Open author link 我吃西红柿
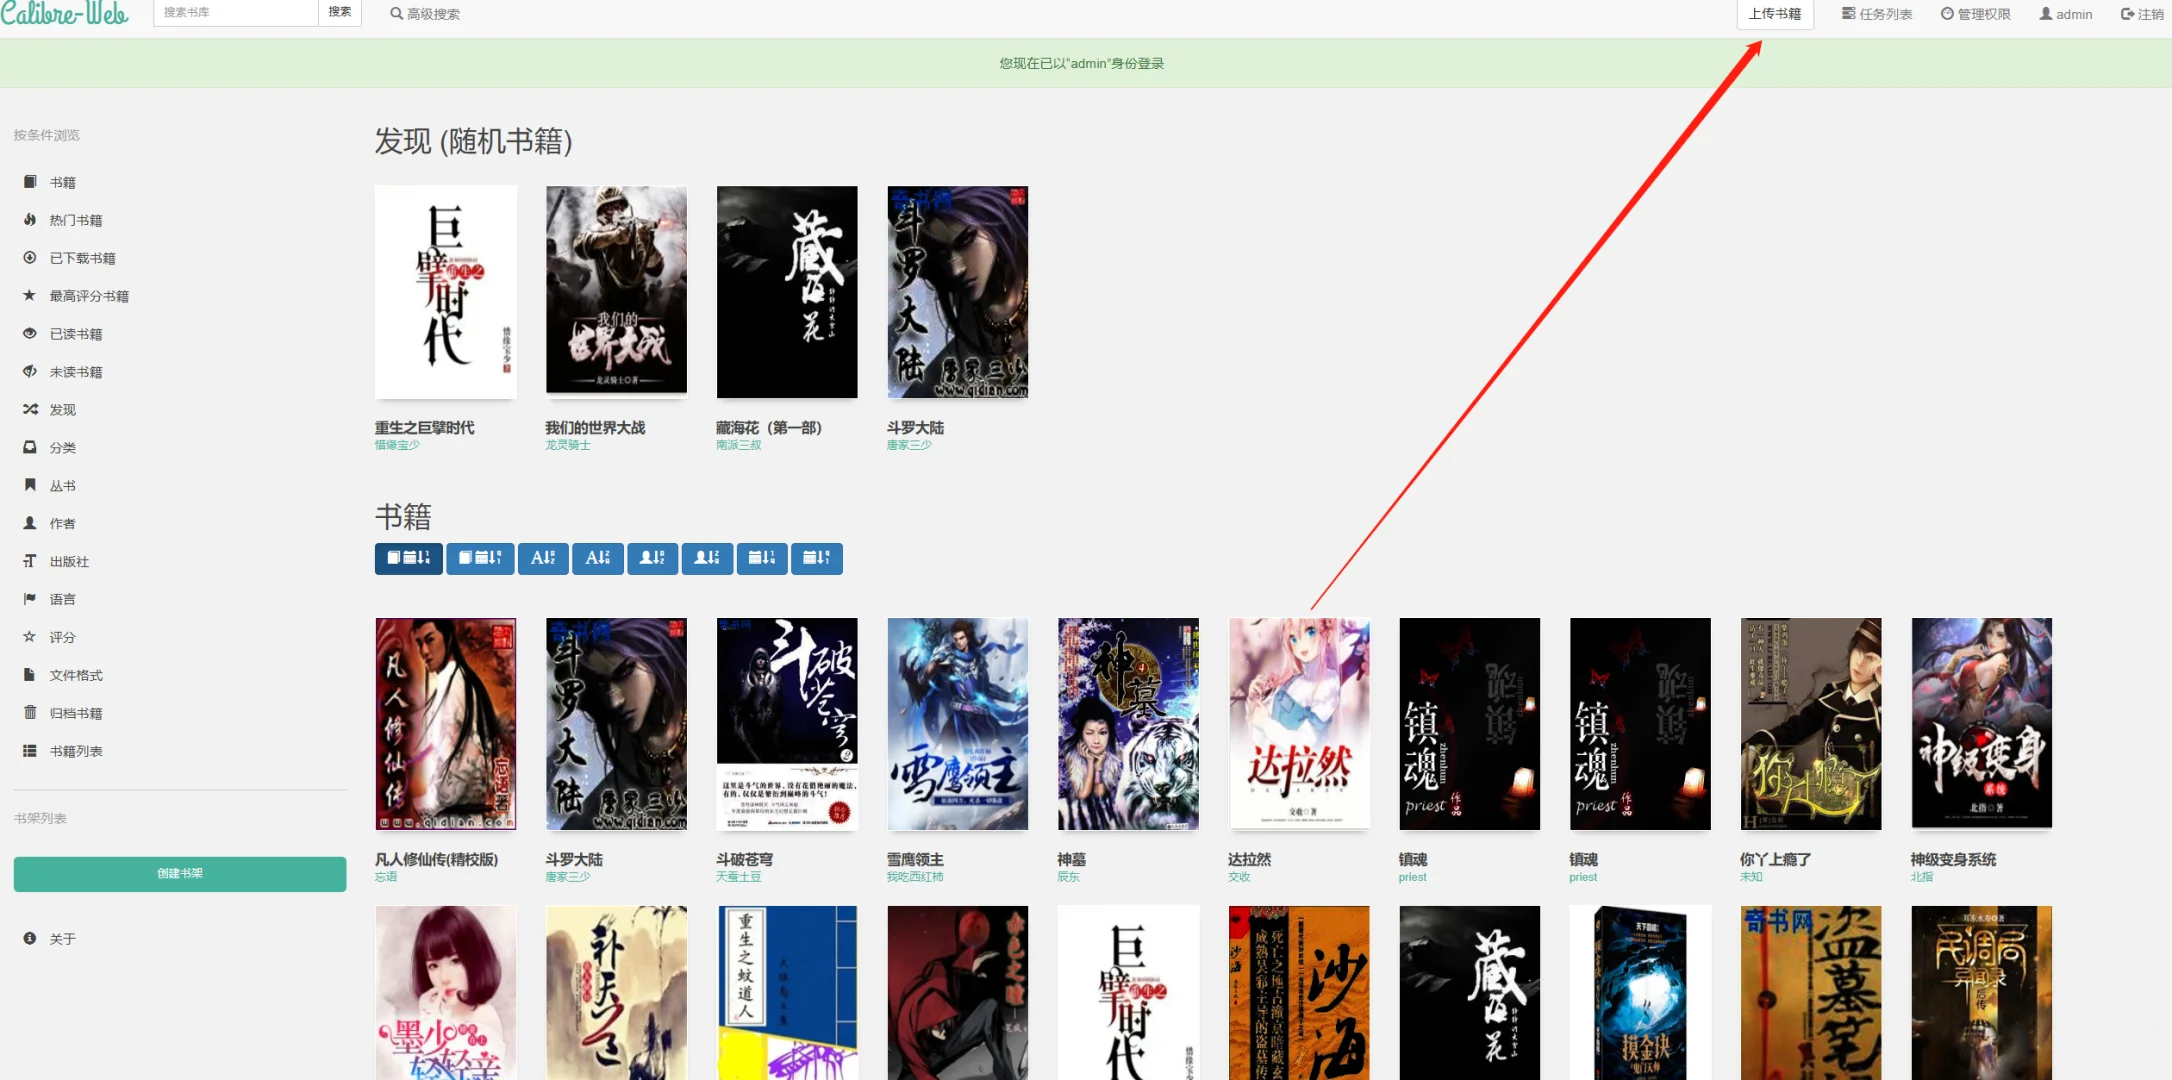Viewport: 2172px width, 1080px height. [915, 877]
